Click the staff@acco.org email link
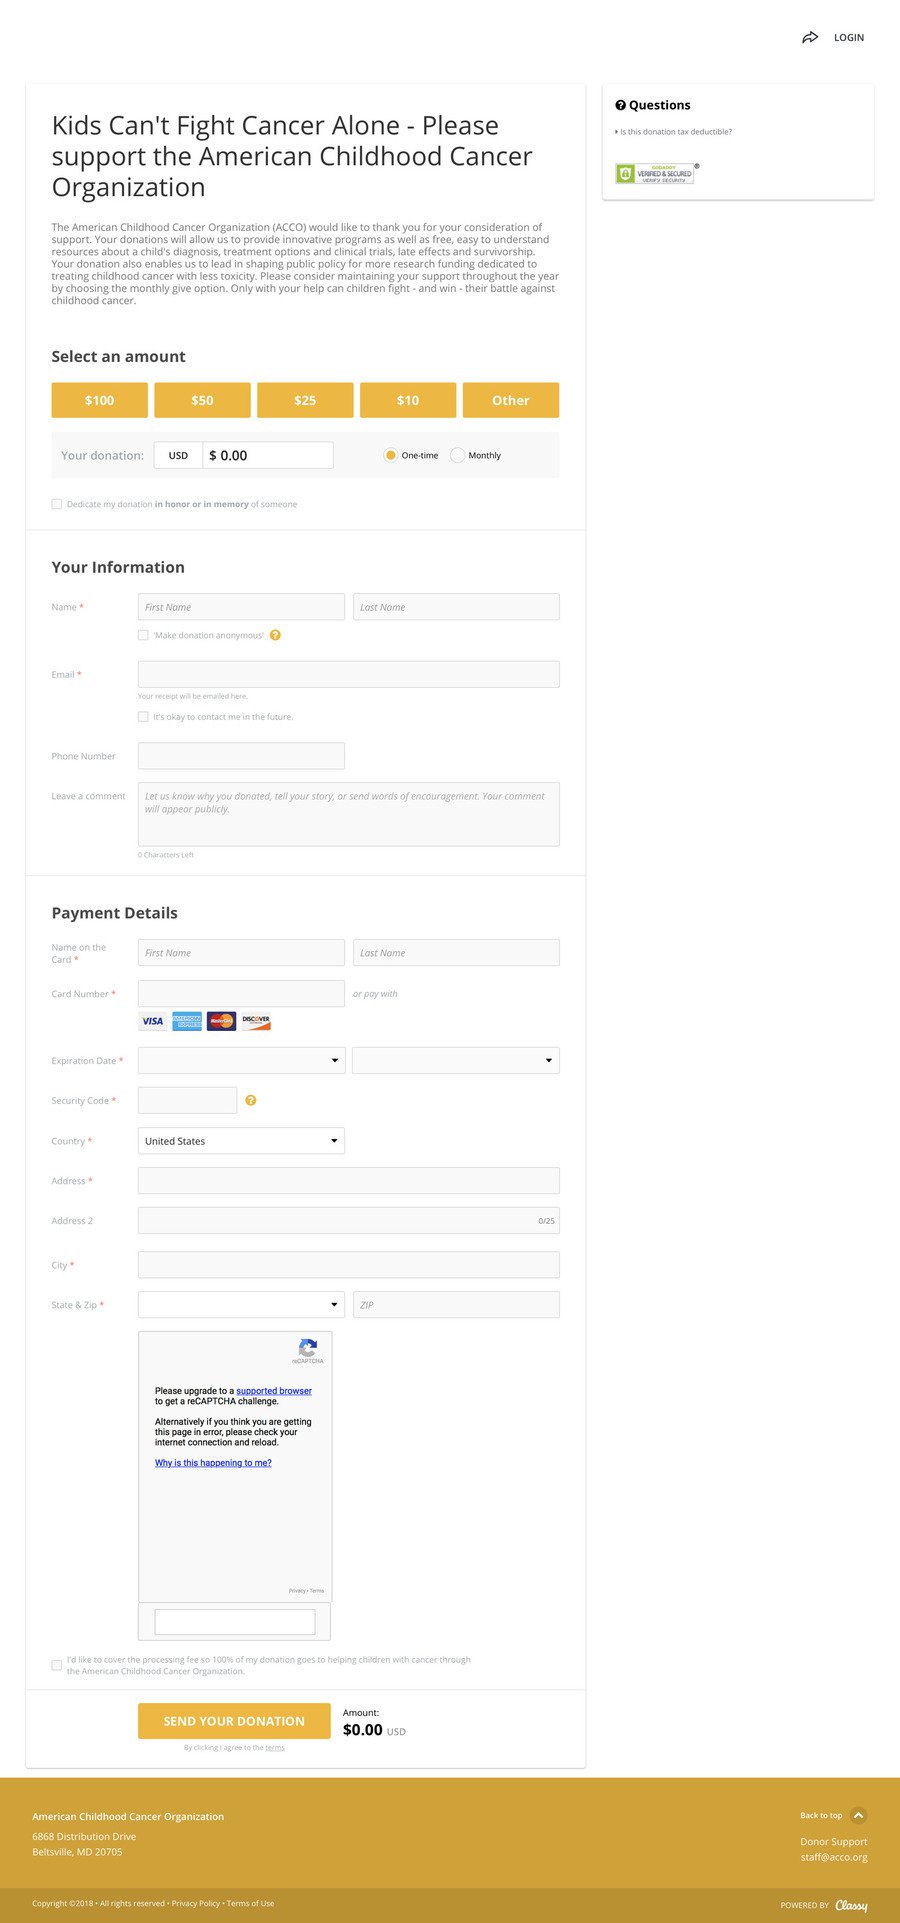Viewport: 900px width, 1923px height. (834, 1857)
